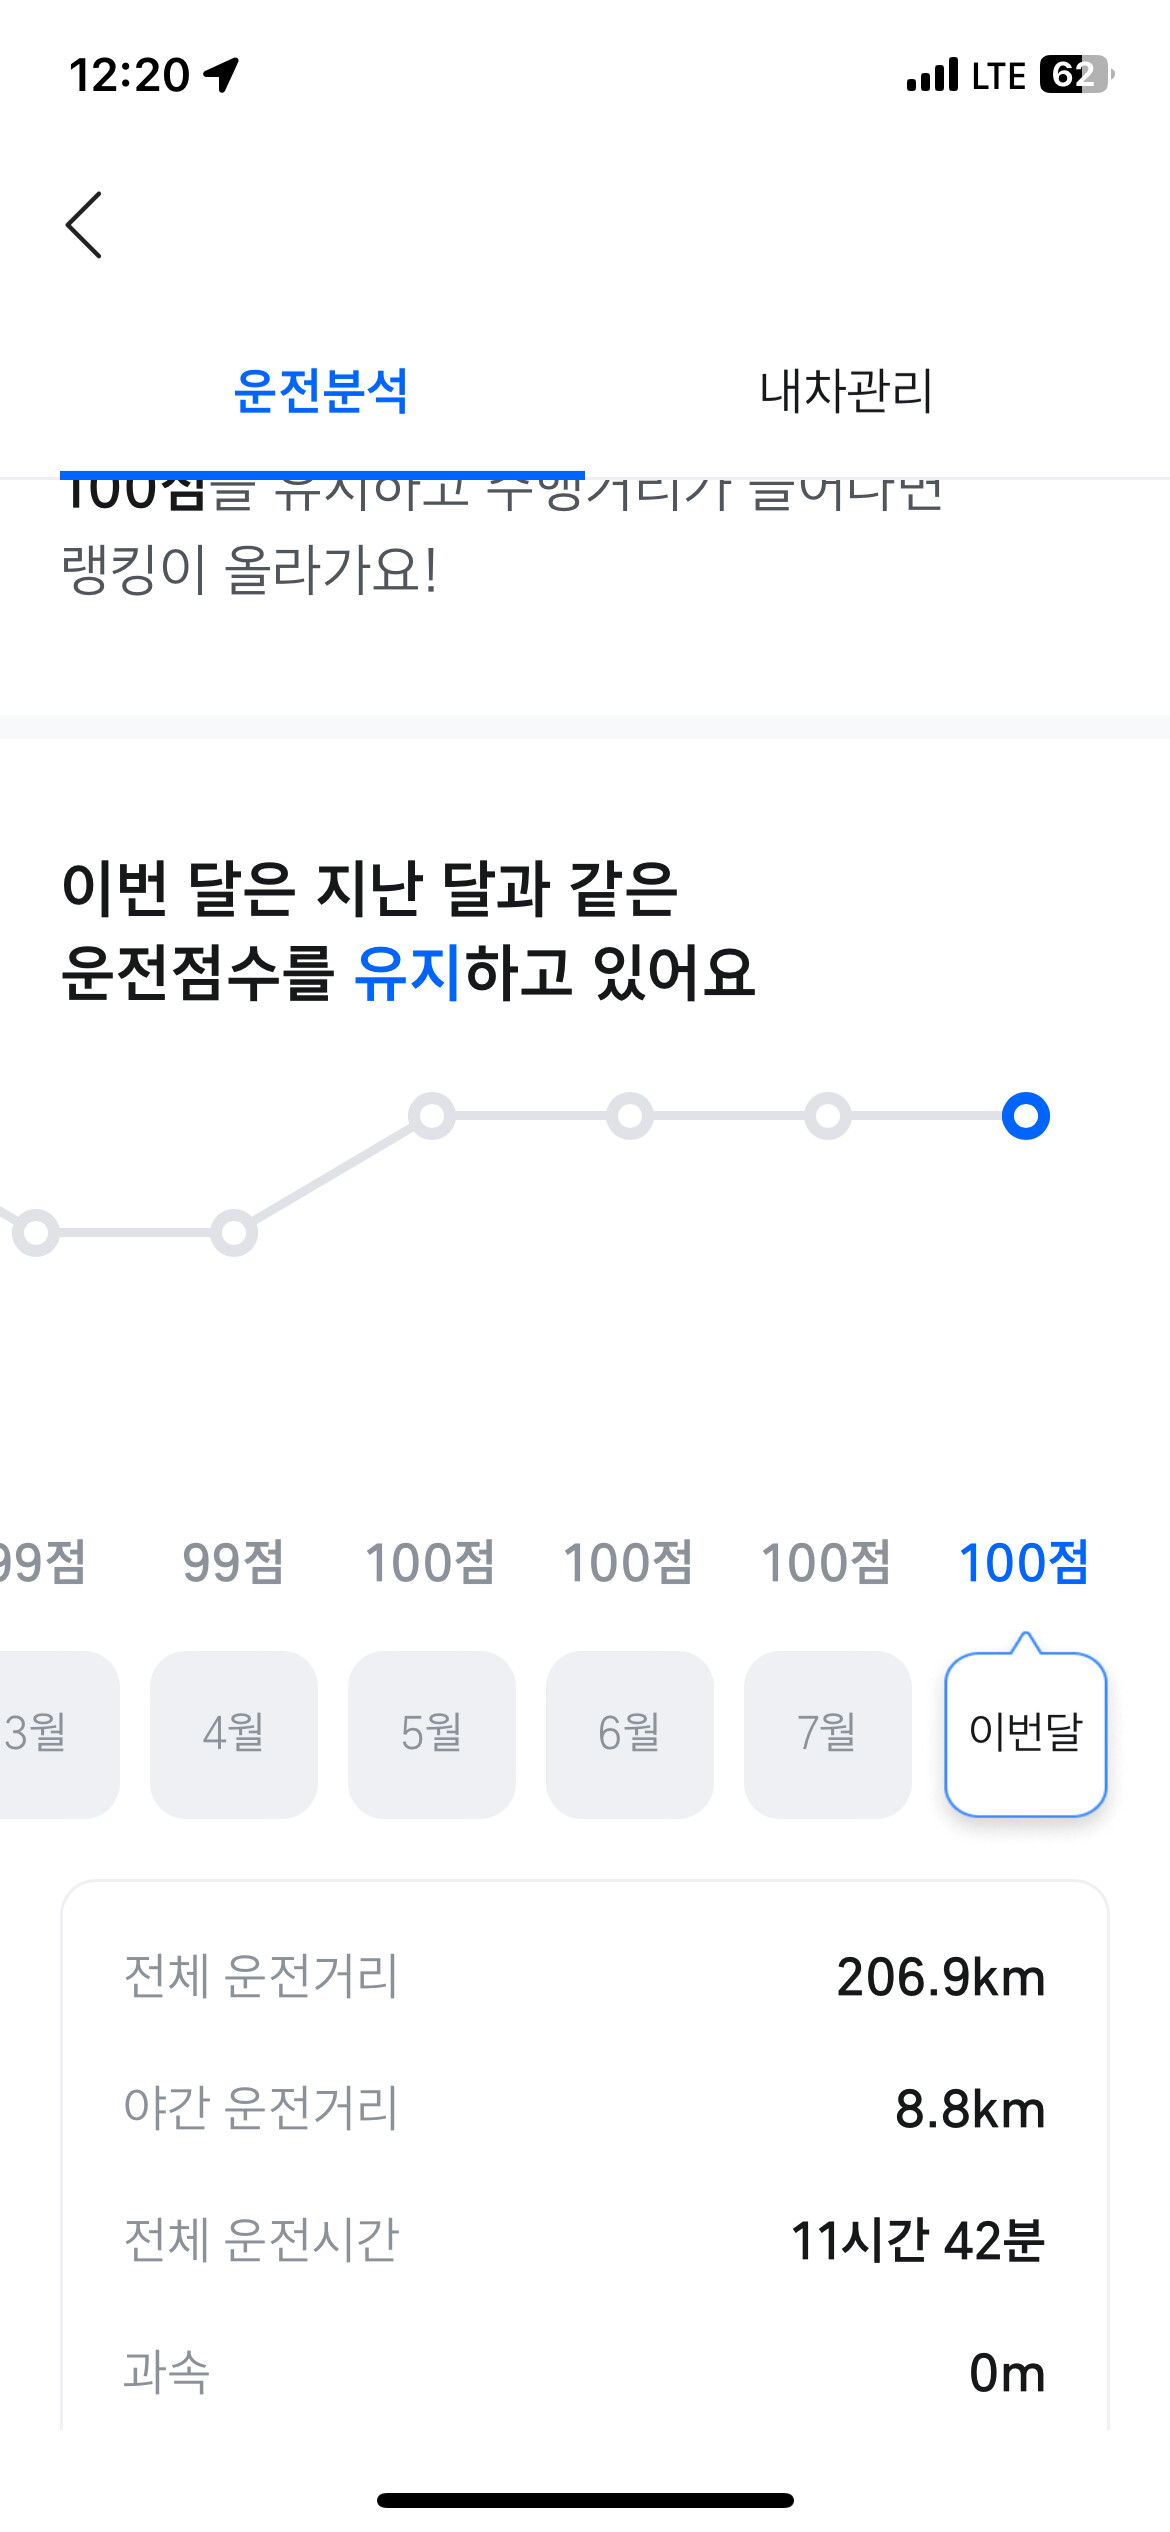Select the 이번달 month button
The image size is (1170, 2532).
1025,1733
